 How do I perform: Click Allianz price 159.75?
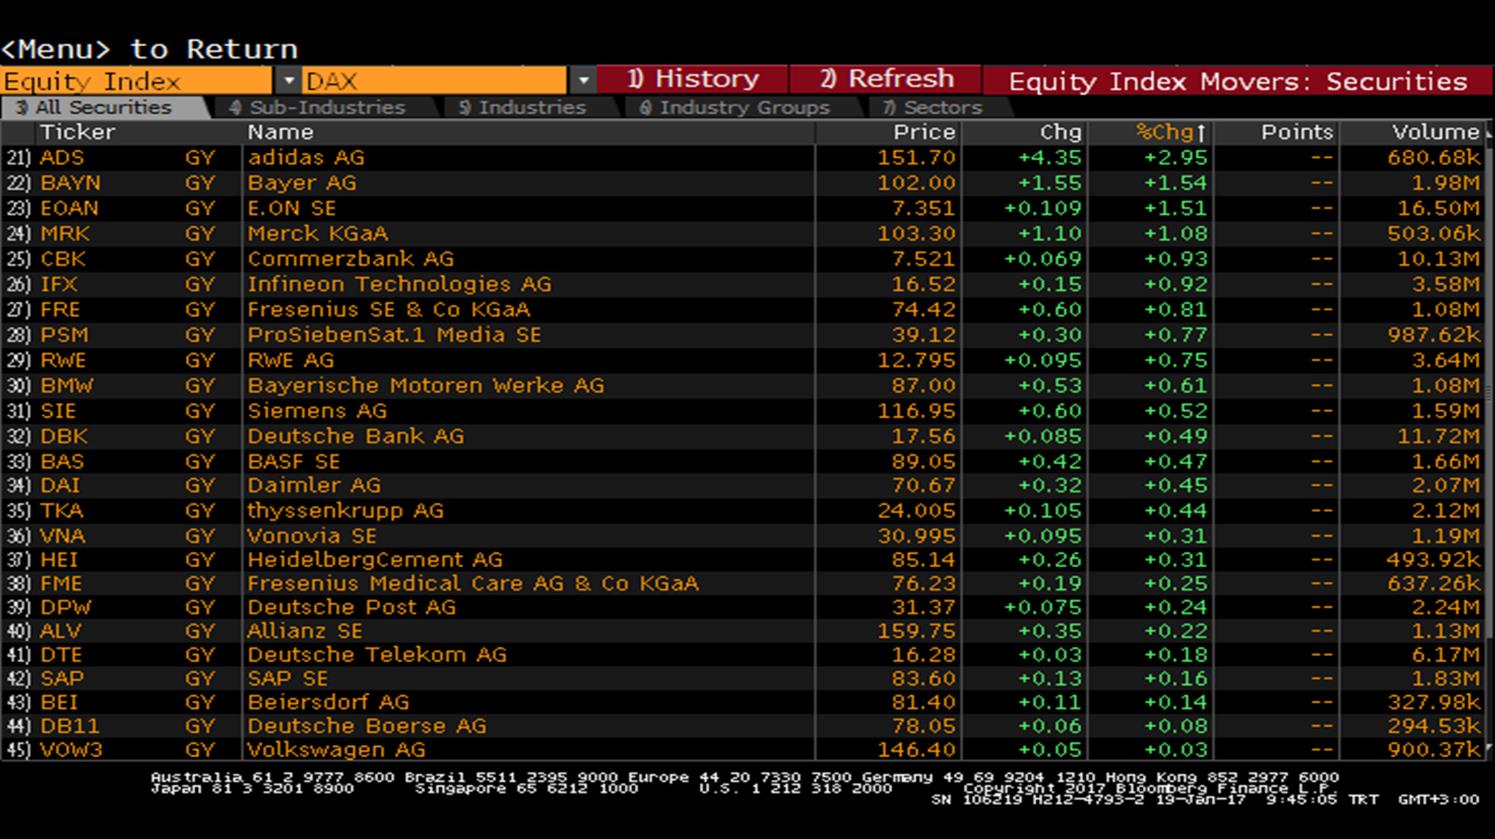pyautogui.click(x=916, y=631)
